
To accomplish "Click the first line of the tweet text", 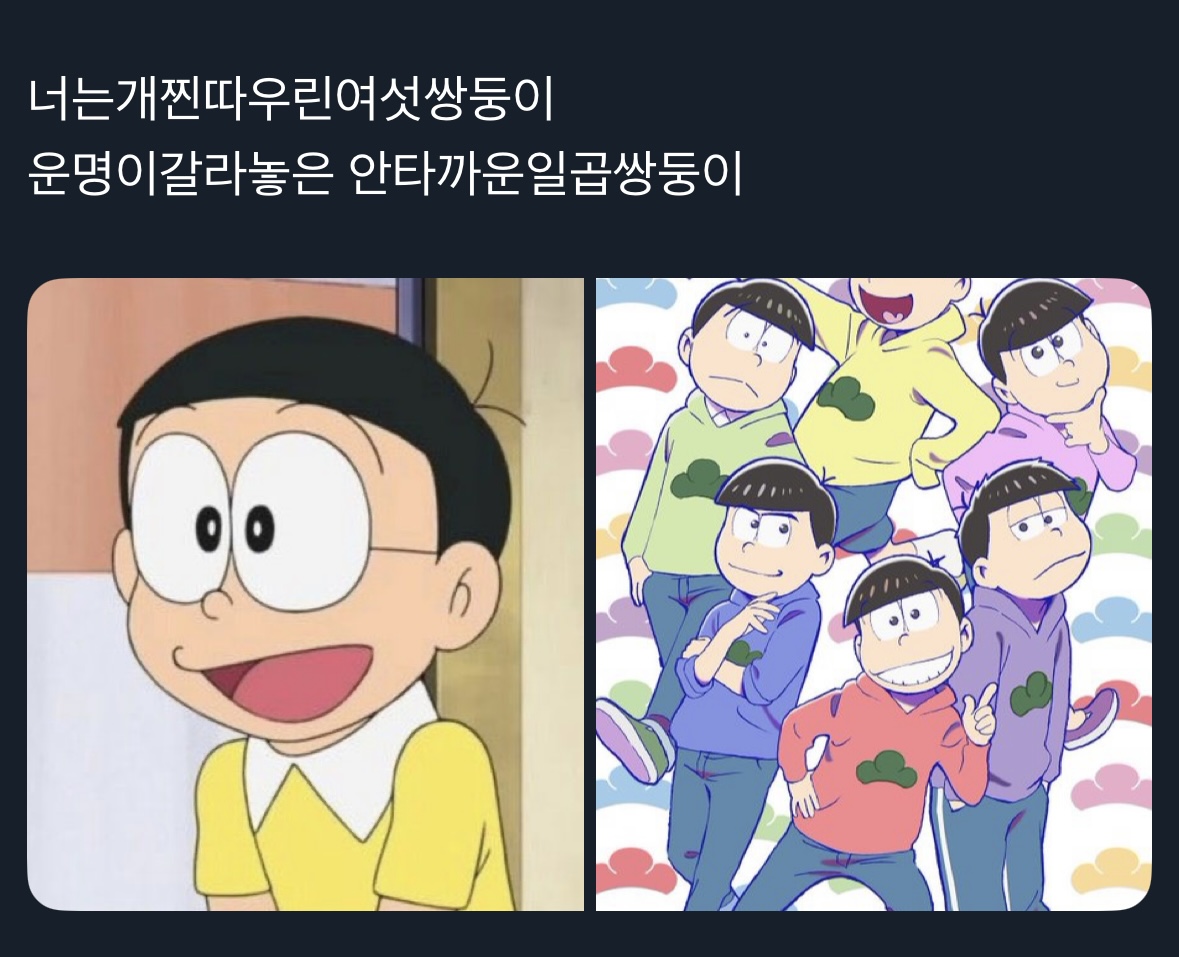I will [x=291, y=100].
